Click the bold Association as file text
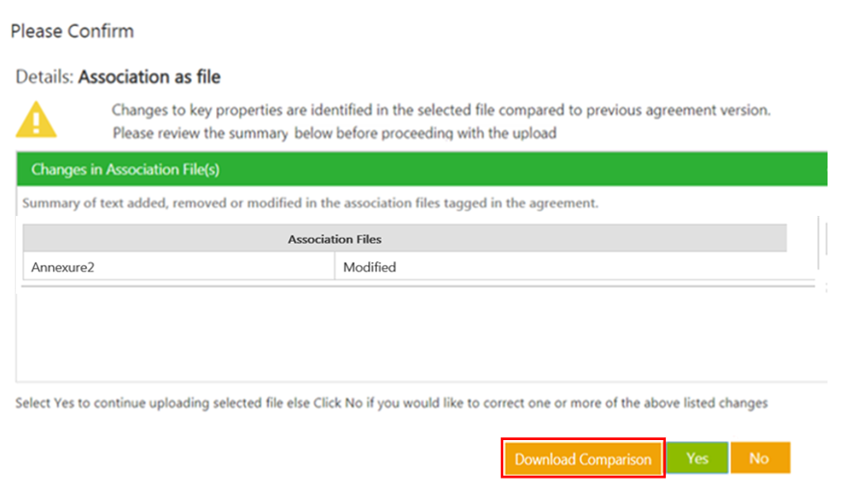847x501 pixels. 149,77
